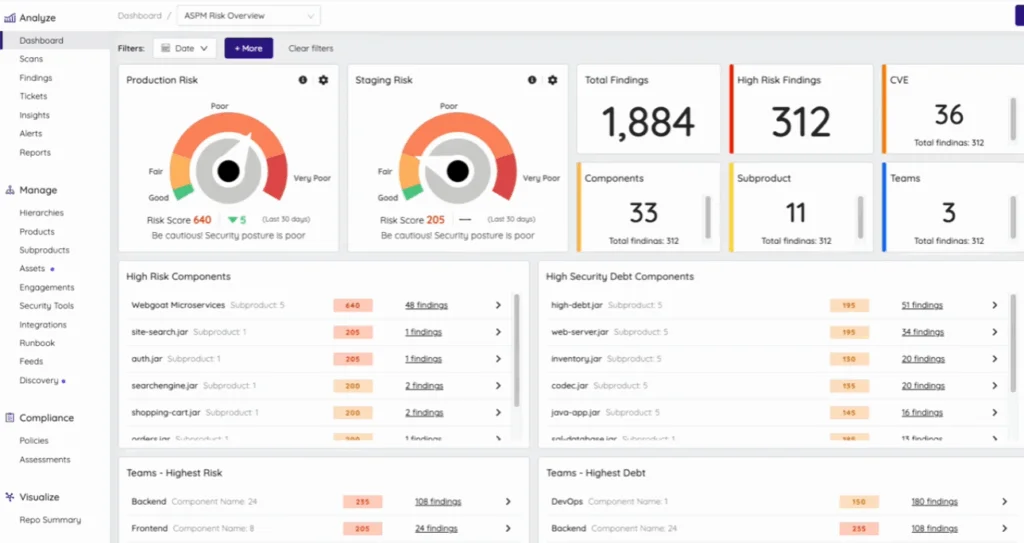This screenshot has height=543, width=1024.
Task: Open 48 findings link for Webgoat Microservices
Action: (x=426, y=305)
